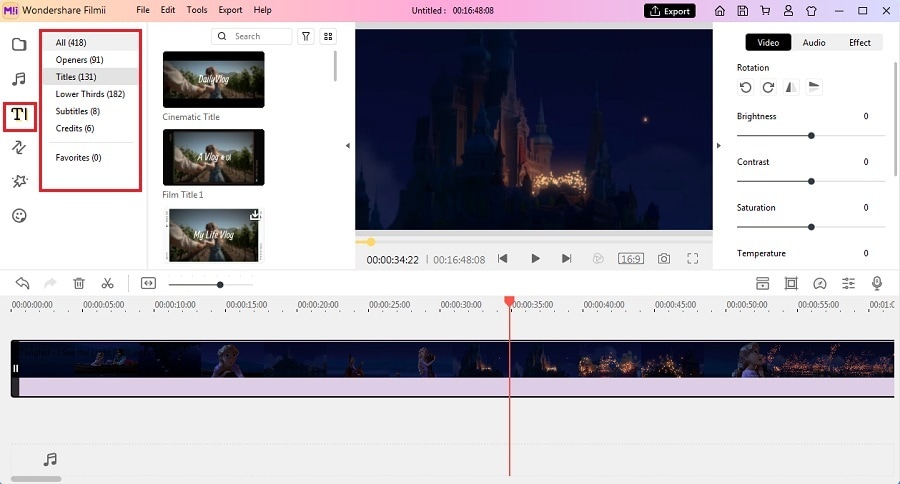The image size is (900, 484).
Task: Click the filter funnel icon
Action: click(x=306, y=36)
